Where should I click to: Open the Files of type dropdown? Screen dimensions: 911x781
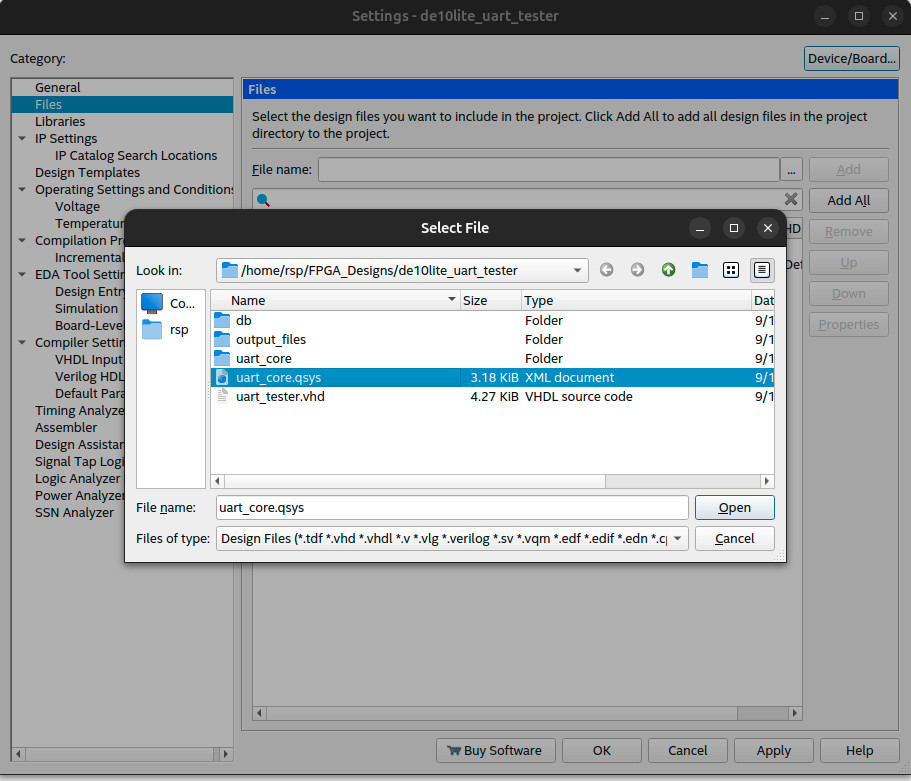click(x=678, y=538)
